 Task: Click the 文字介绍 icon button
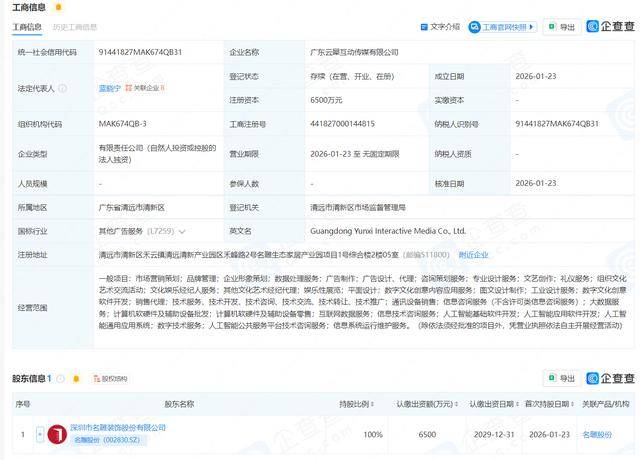(x=439, y=26)
